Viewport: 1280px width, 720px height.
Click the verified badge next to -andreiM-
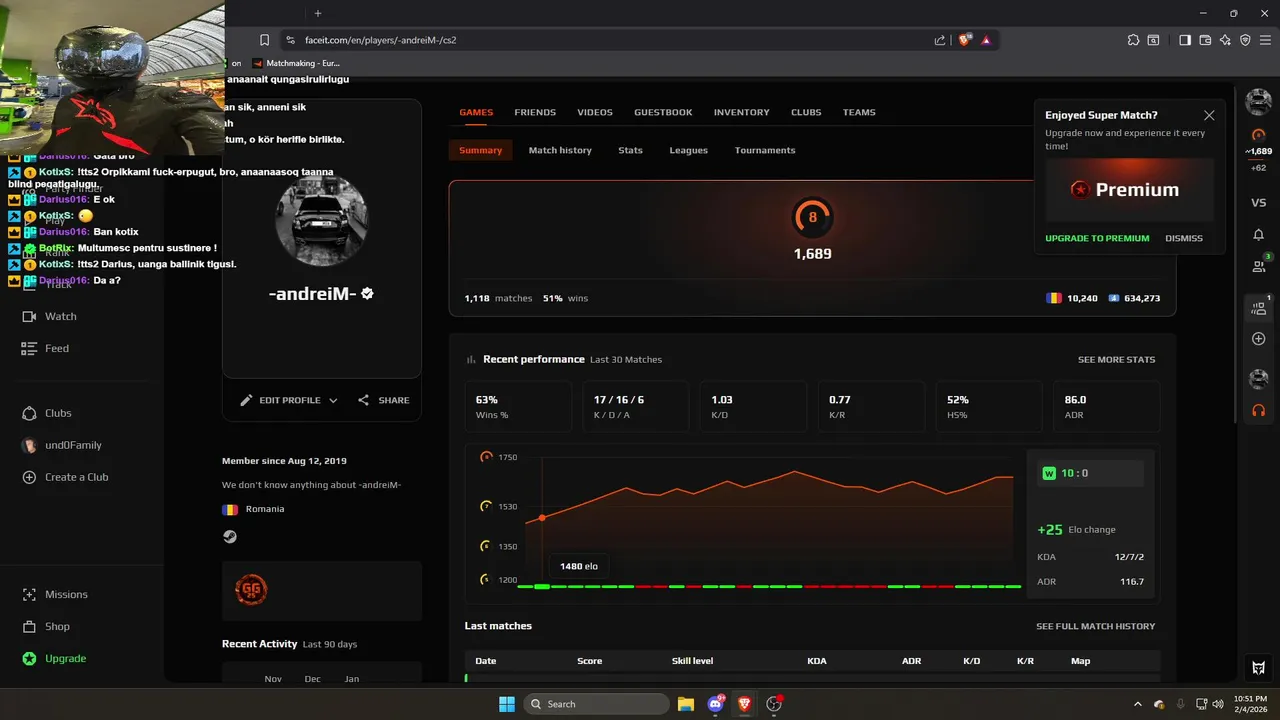tap(367, 294)
